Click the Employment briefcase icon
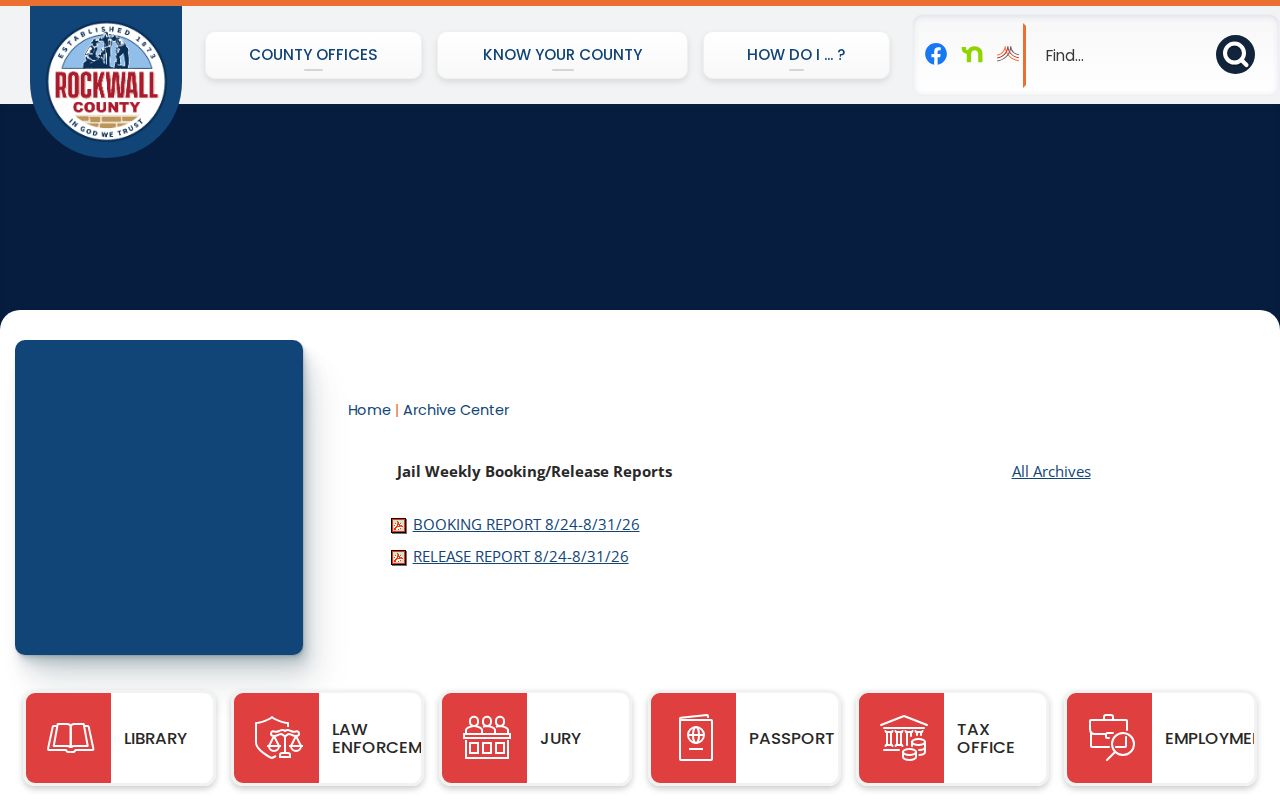The width and height of the screenshot is (1280, 800). tap(1110, 738)
